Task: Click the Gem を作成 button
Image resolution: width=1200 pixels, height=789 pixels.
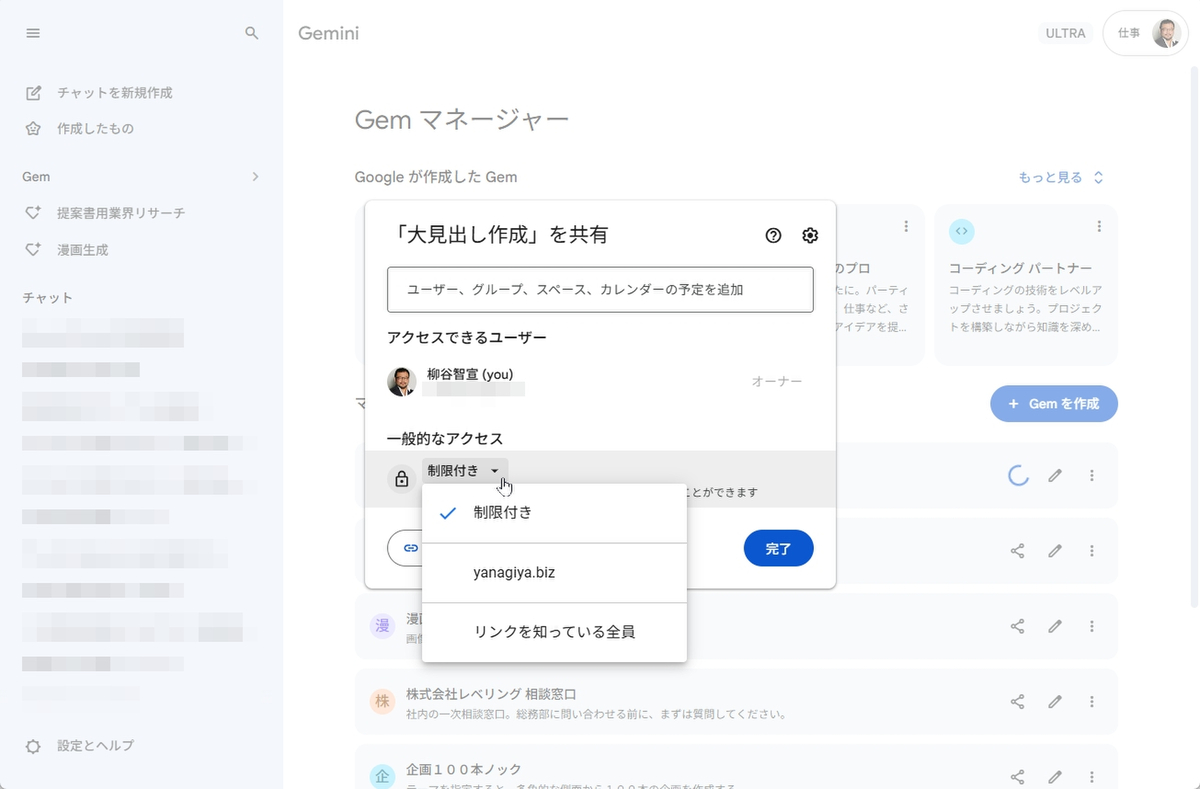Action: [1054, 404]
